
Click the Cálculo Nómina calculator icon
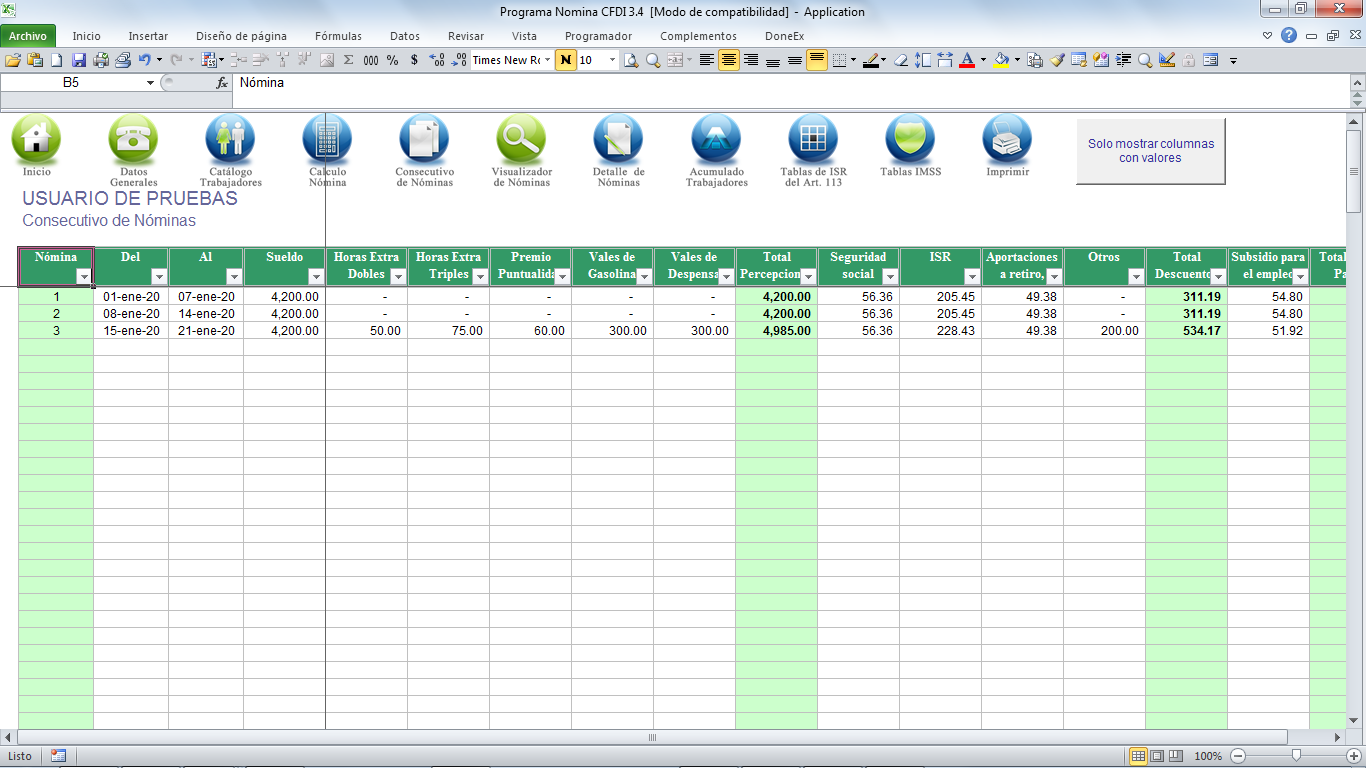coord(327,140)
